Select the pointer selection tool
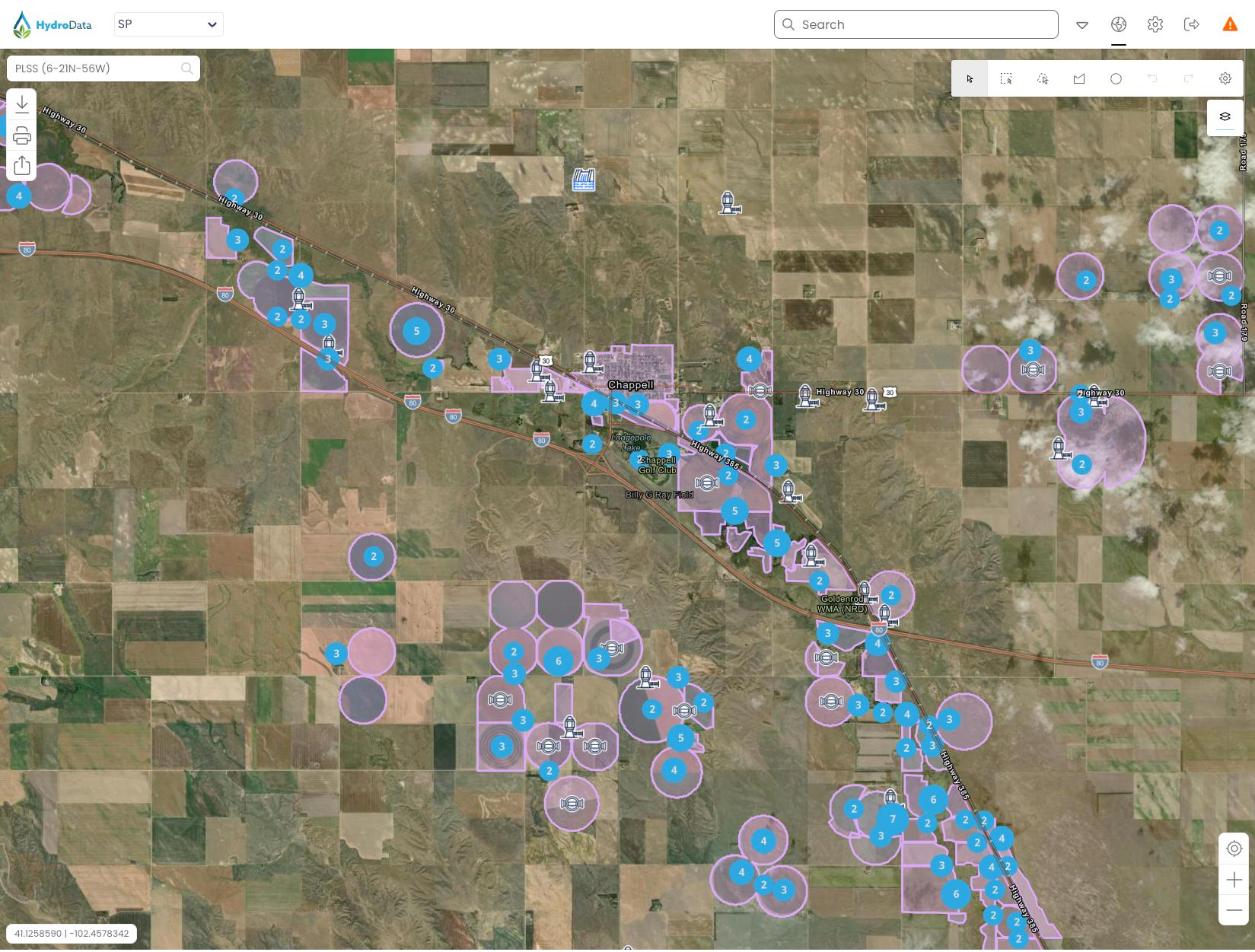This screenshot has height=952, width=1255. coord(970,78)
